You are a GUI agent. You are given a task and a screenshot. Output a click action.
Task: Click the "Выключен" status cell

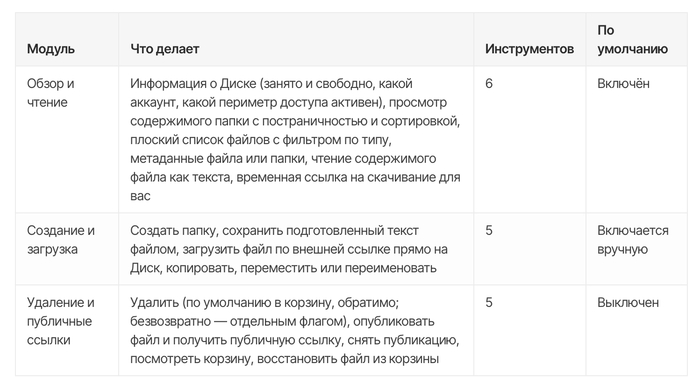click(x=628, y=302)
